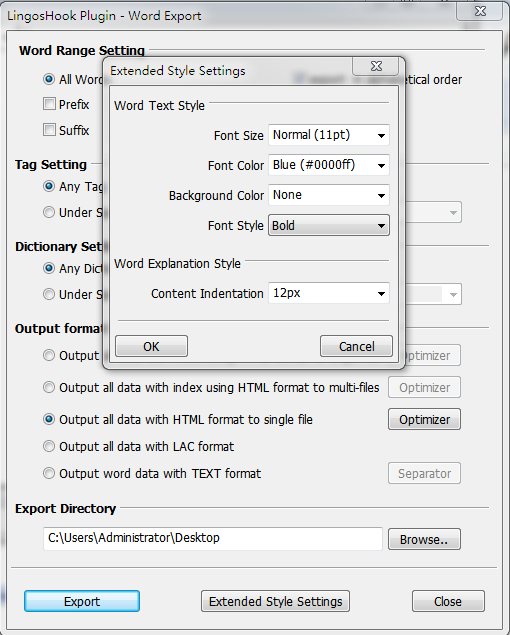Open the Font Color dropdown
This screenshot has width=510, height=635.
329,165
